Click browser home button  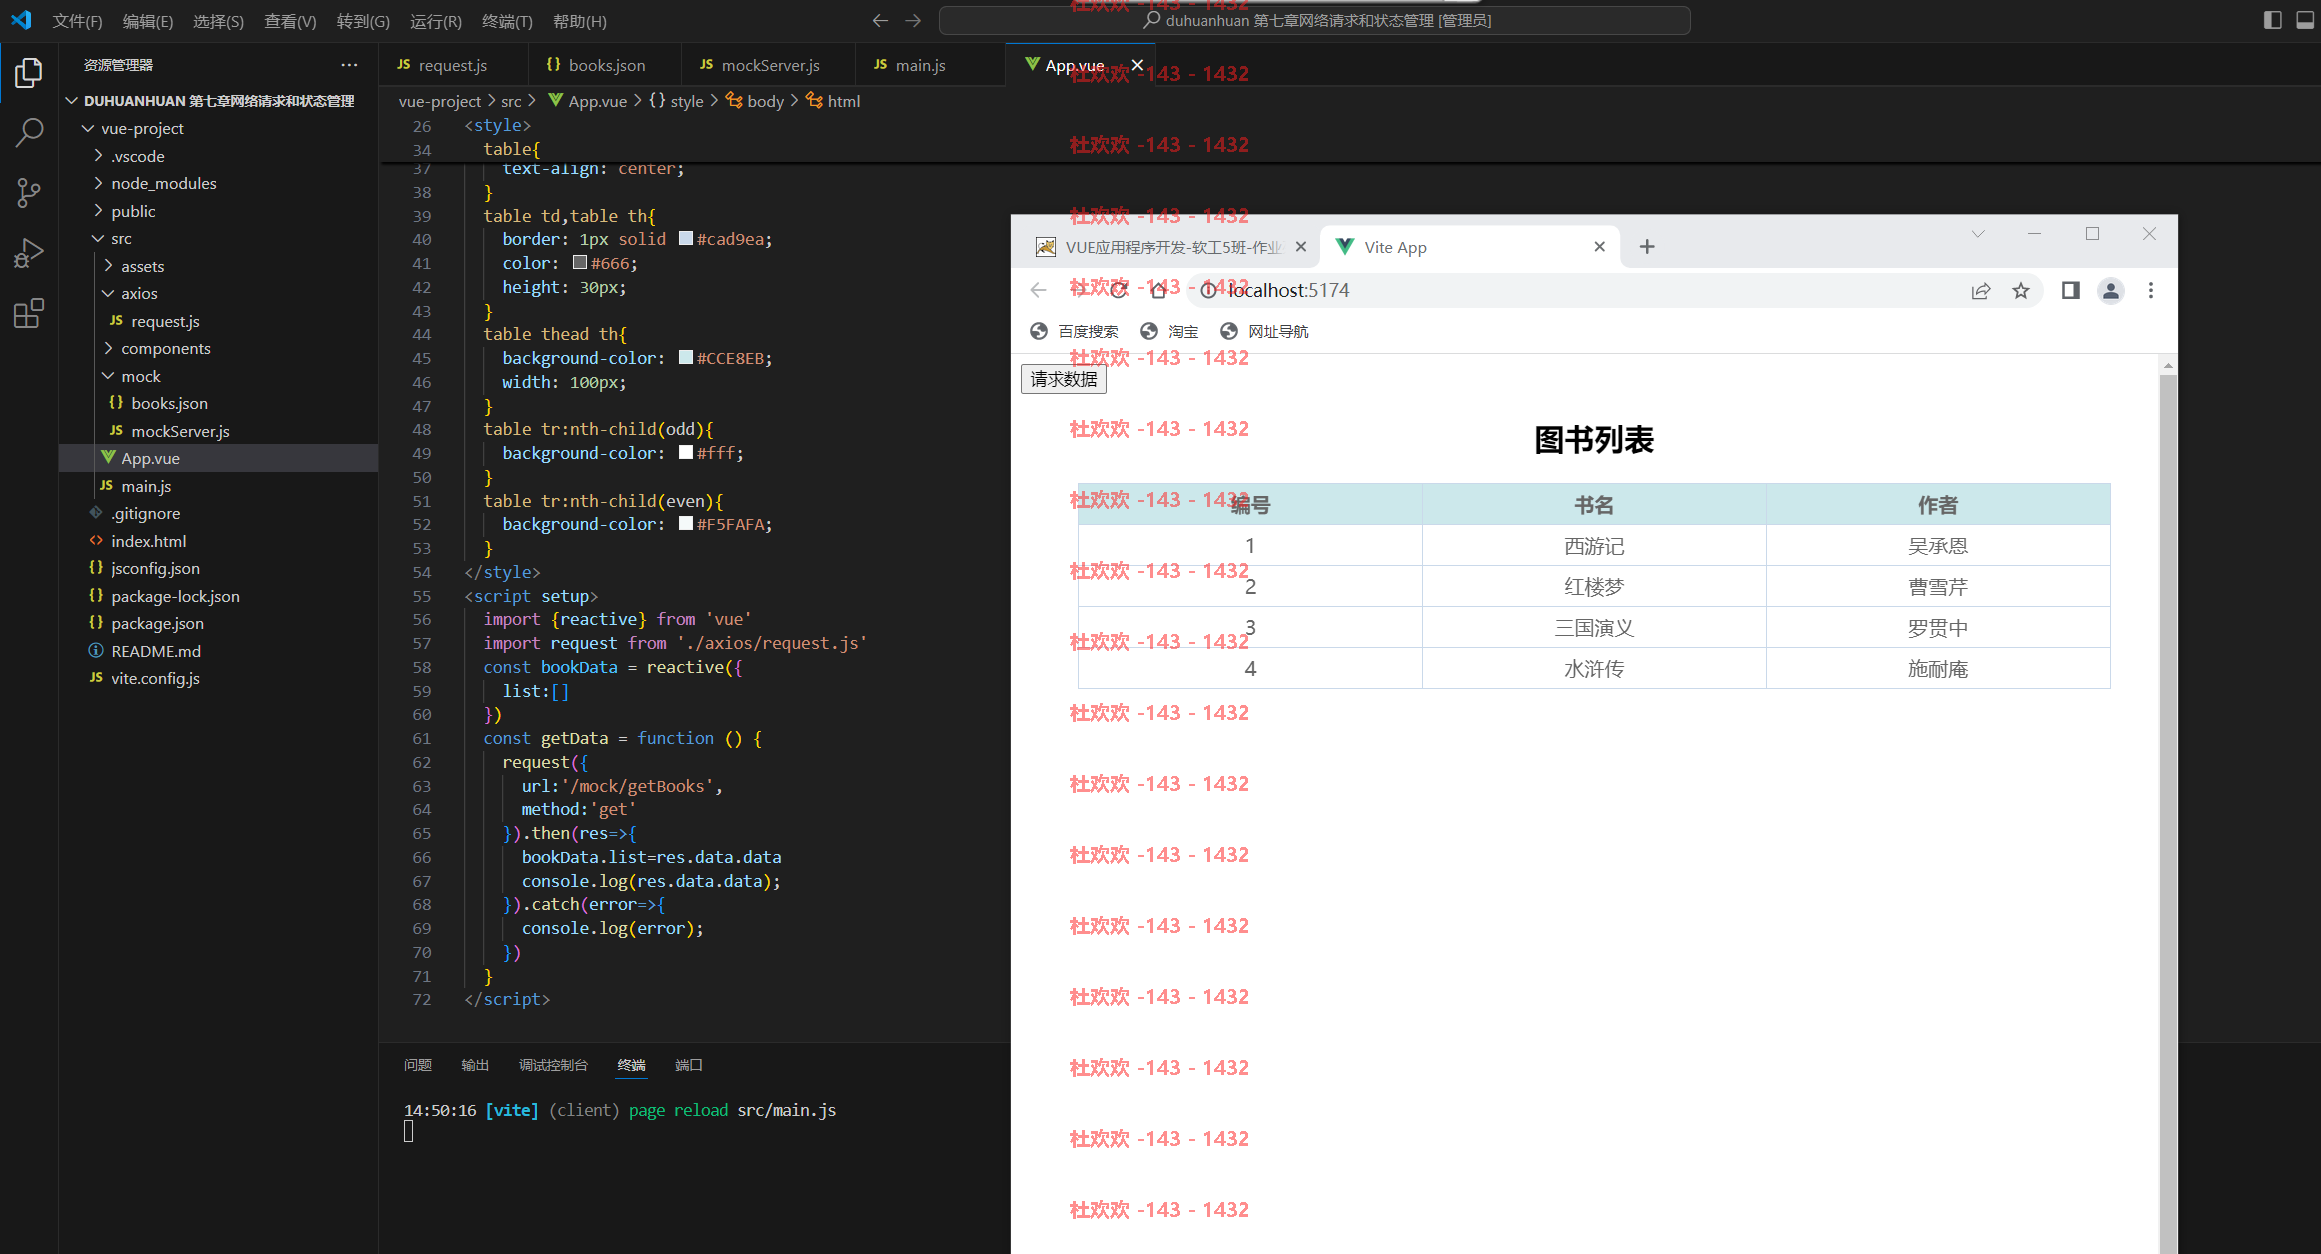tap(1158, 290)
